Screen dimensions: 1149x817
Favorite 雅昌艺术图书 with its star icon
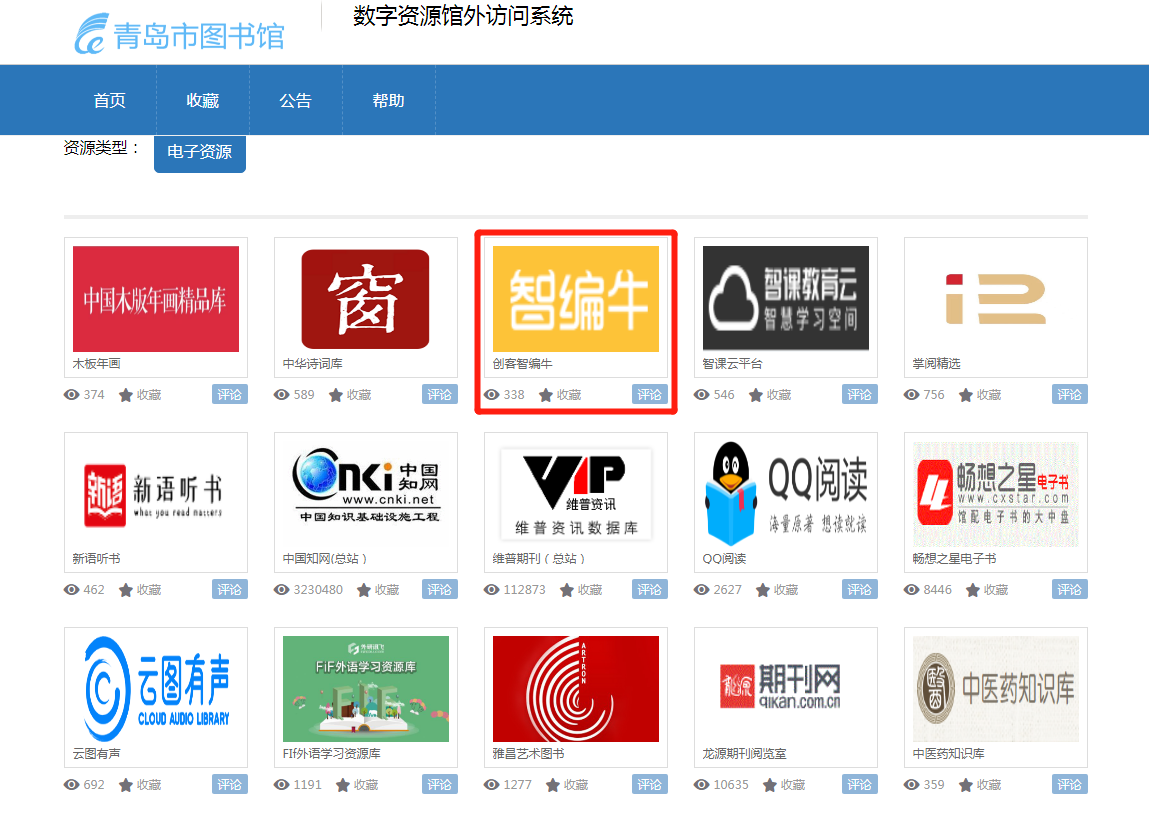pyautogui.click(x=553, y=785)
